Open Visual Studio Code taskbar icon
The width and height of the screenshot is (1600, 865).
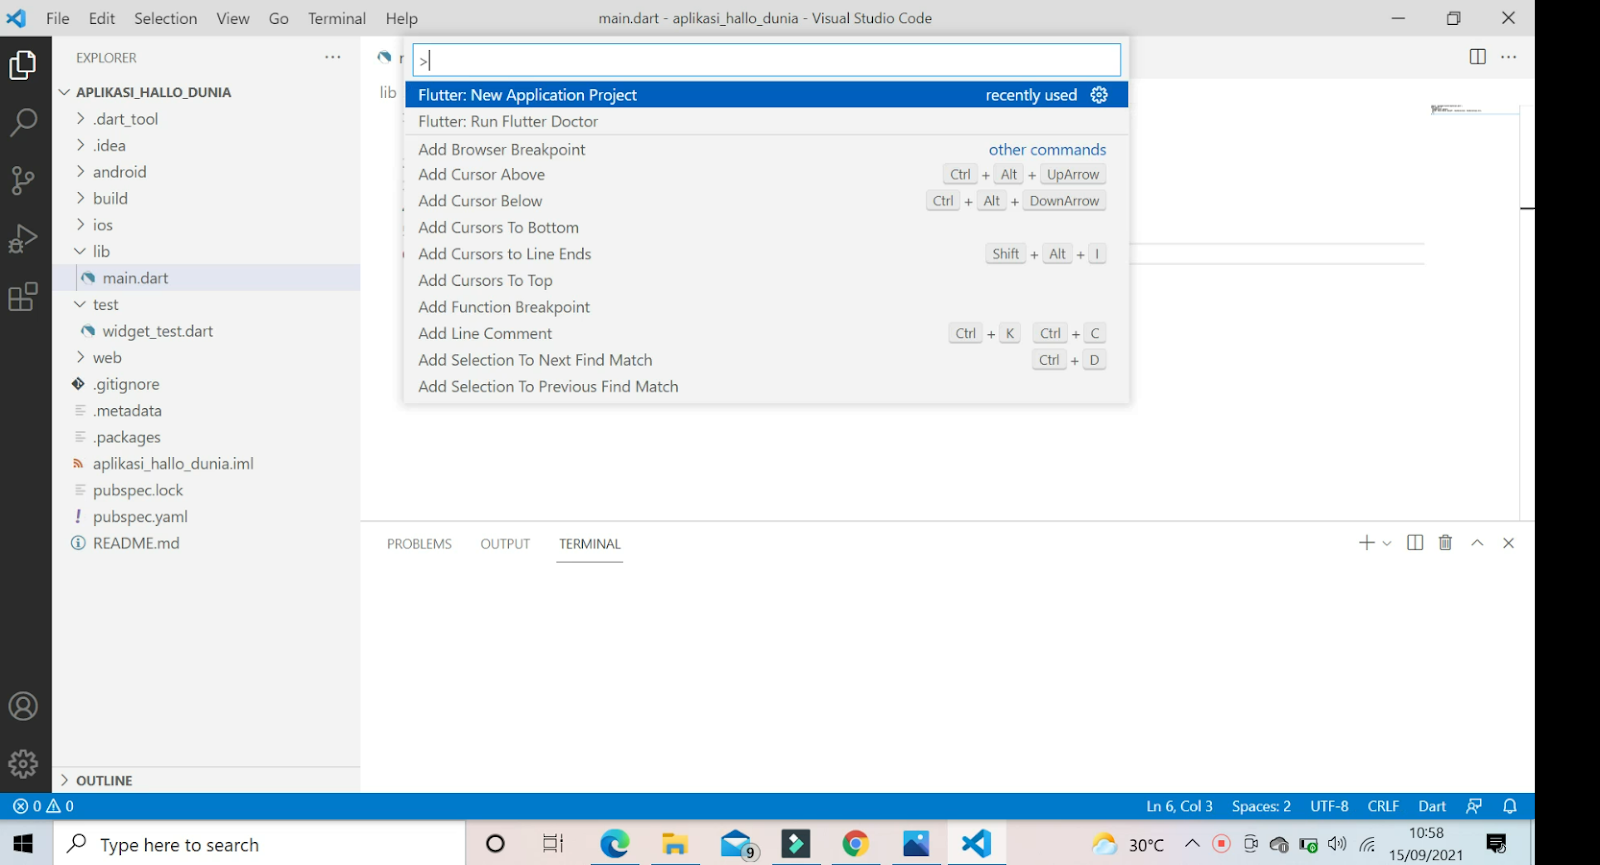[976, 844]
